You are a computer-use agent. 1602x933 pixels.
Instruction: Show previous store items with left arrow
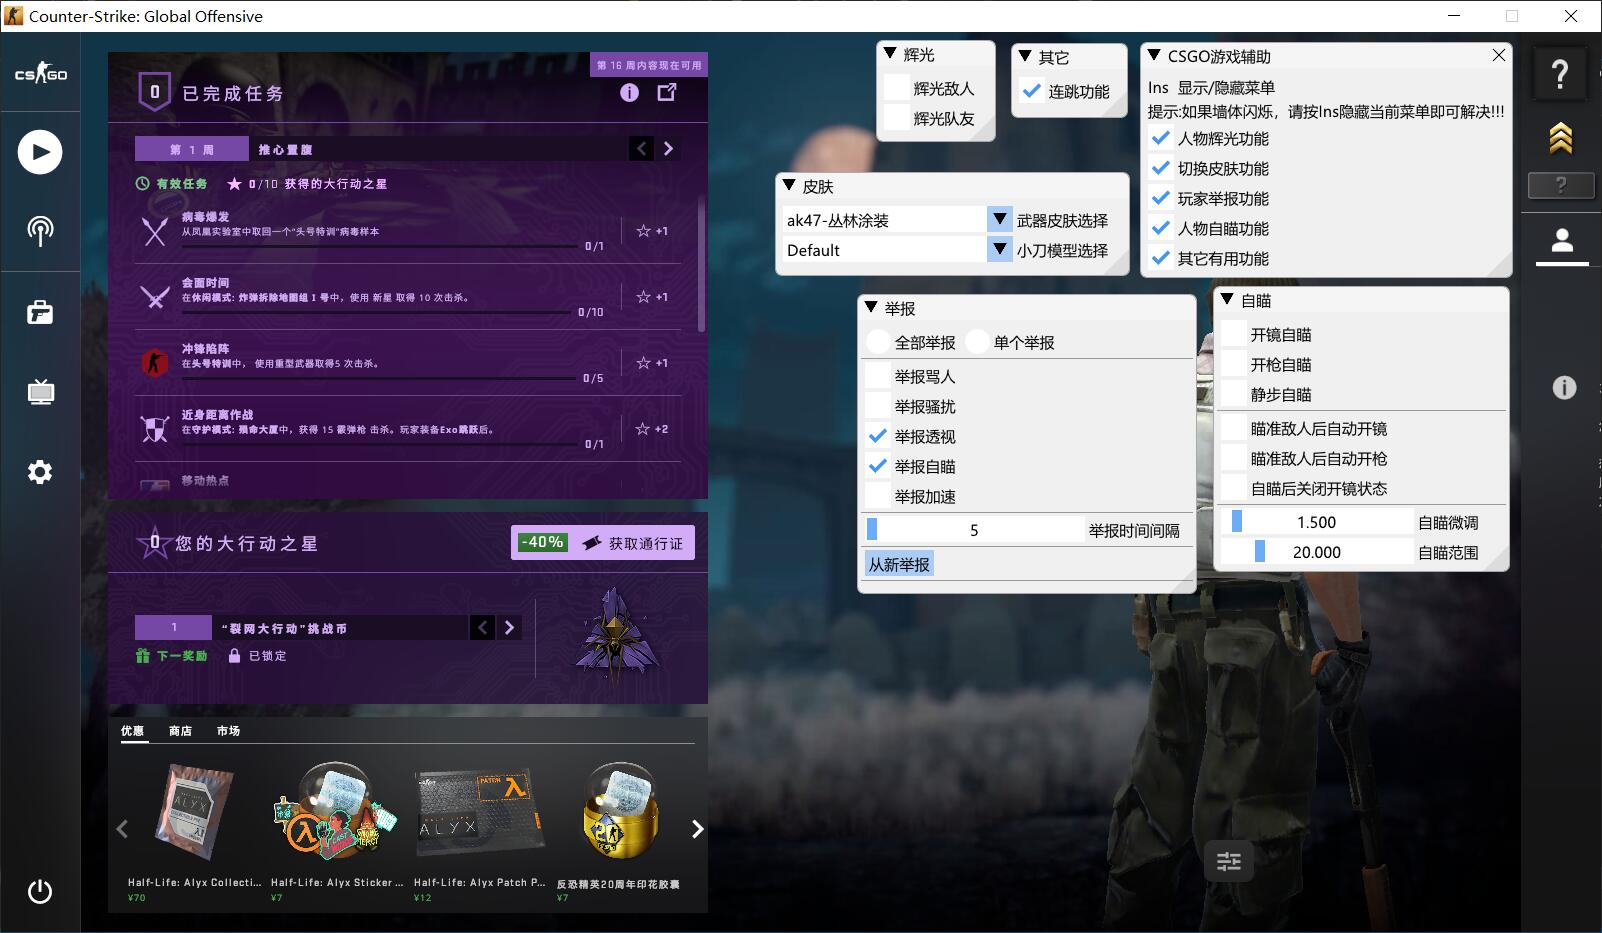point(122,829)
